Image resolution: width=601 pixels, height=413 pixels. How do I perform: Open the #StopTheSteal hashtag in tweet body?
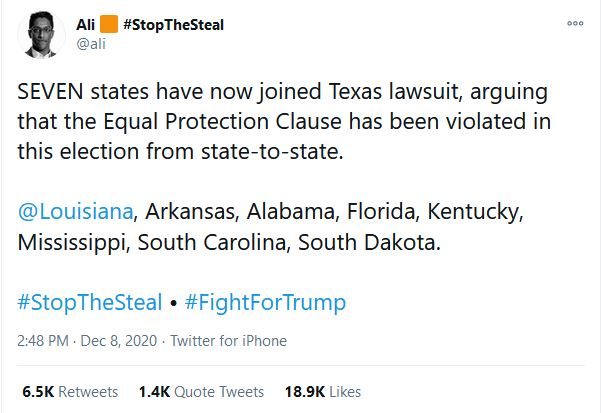pyautogui.click(x=90, y=302)
